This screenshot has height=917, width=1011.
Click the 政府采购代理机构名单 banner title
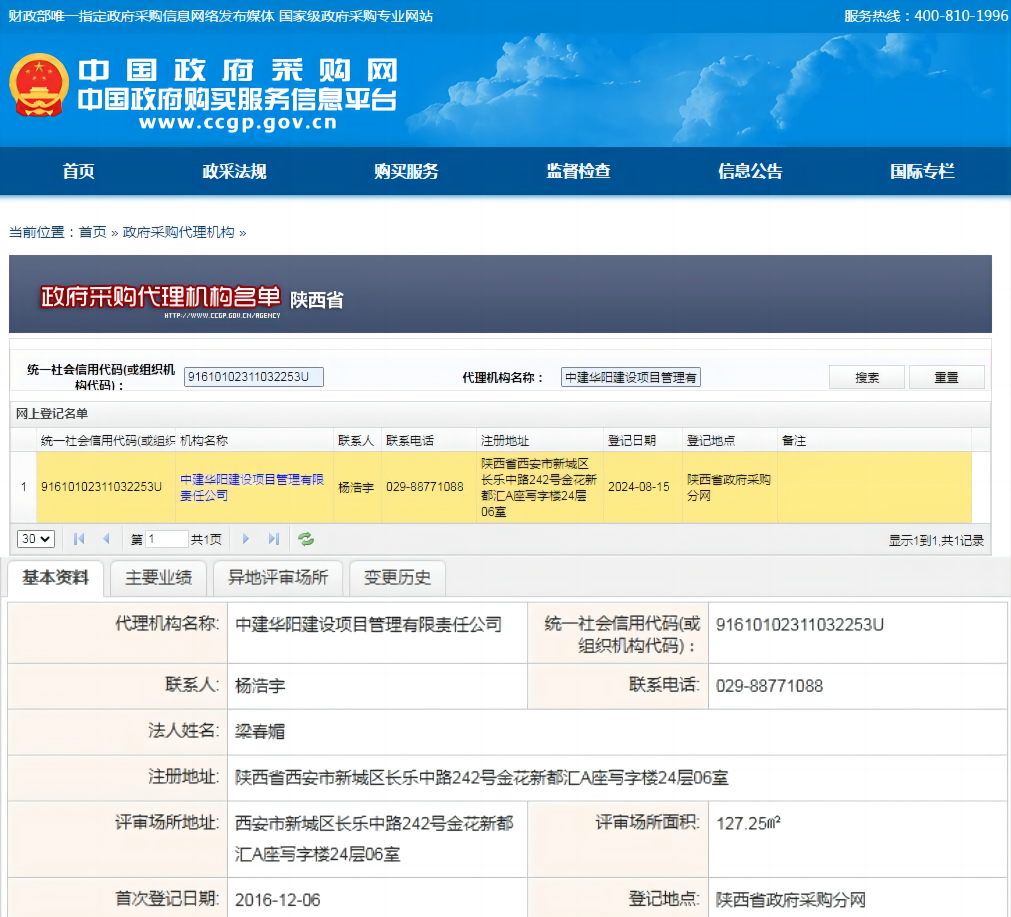pyautogui.click(x=161, y=297)
